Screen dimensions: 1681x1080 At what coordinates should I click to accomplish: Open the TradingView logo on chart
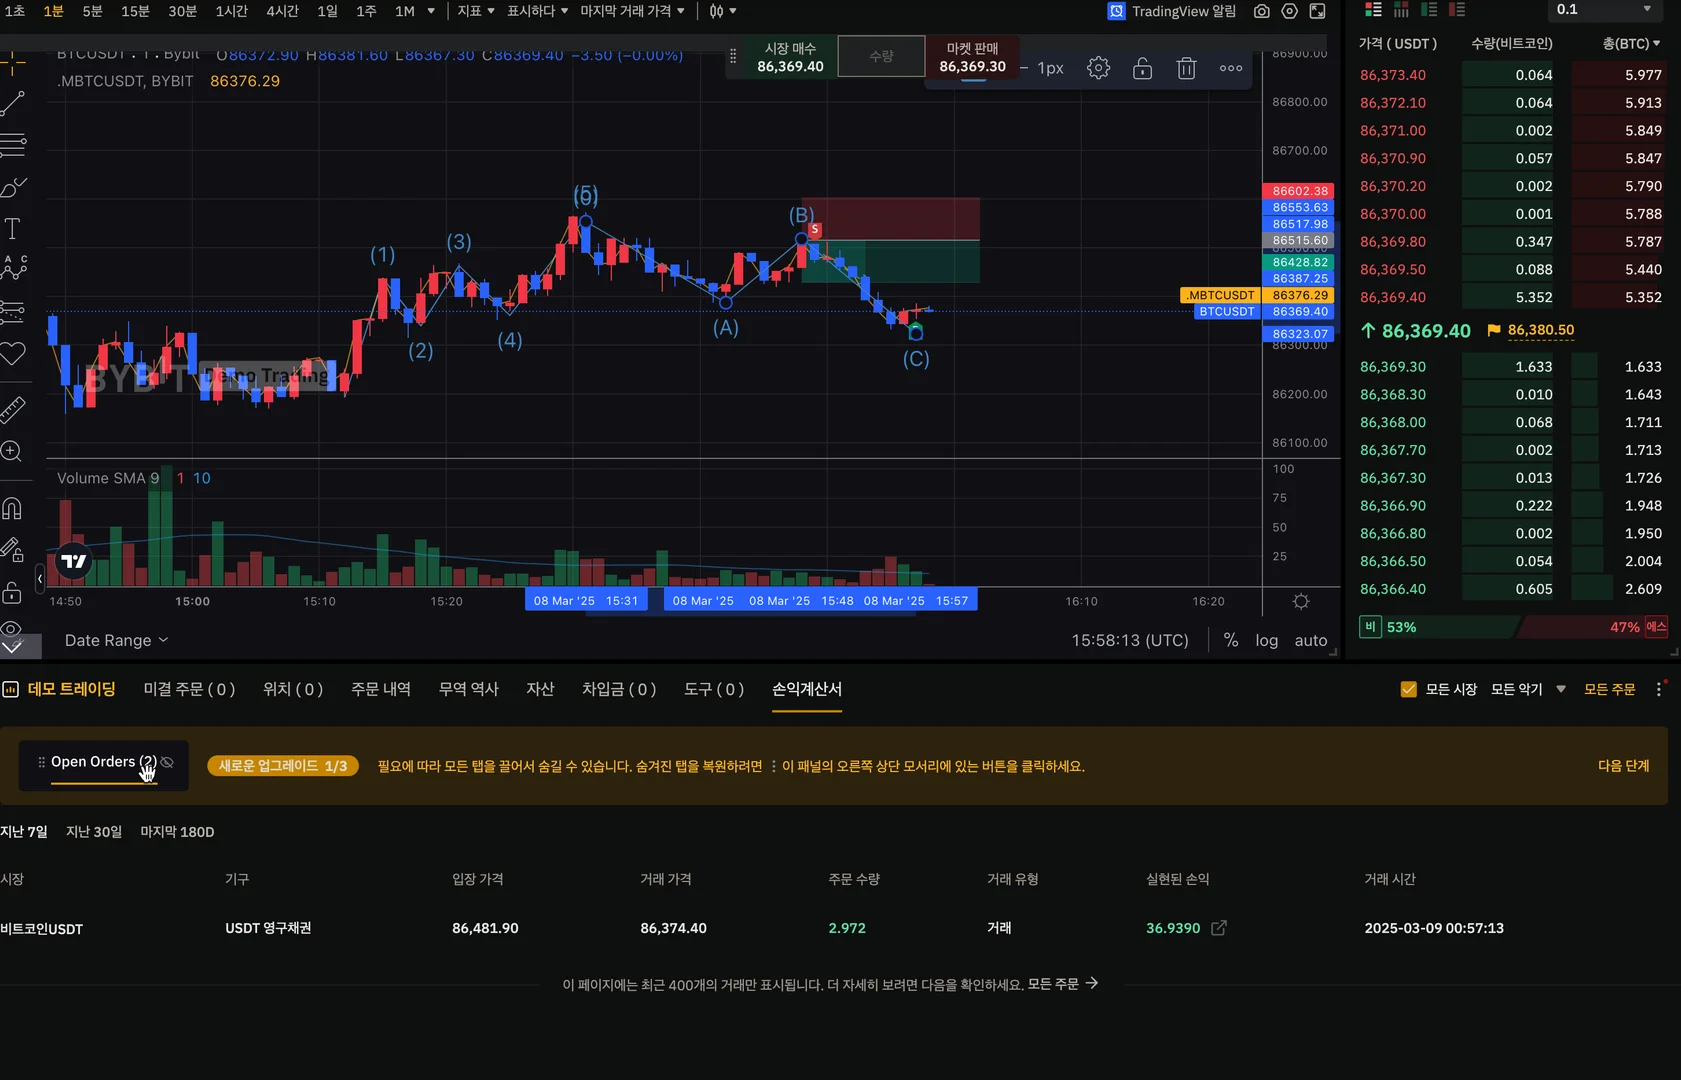(x=74, y=562)
